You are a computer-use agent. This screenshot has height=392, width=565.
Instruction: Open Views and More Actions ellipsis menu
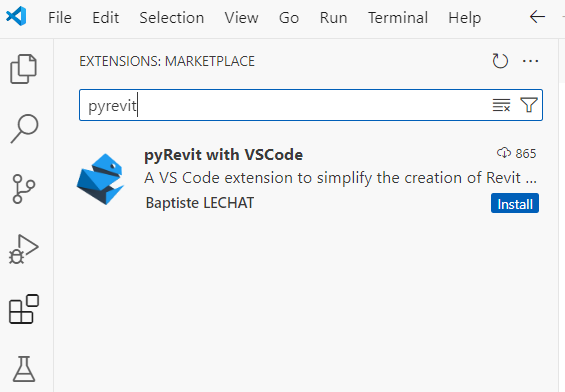point(530,61)
